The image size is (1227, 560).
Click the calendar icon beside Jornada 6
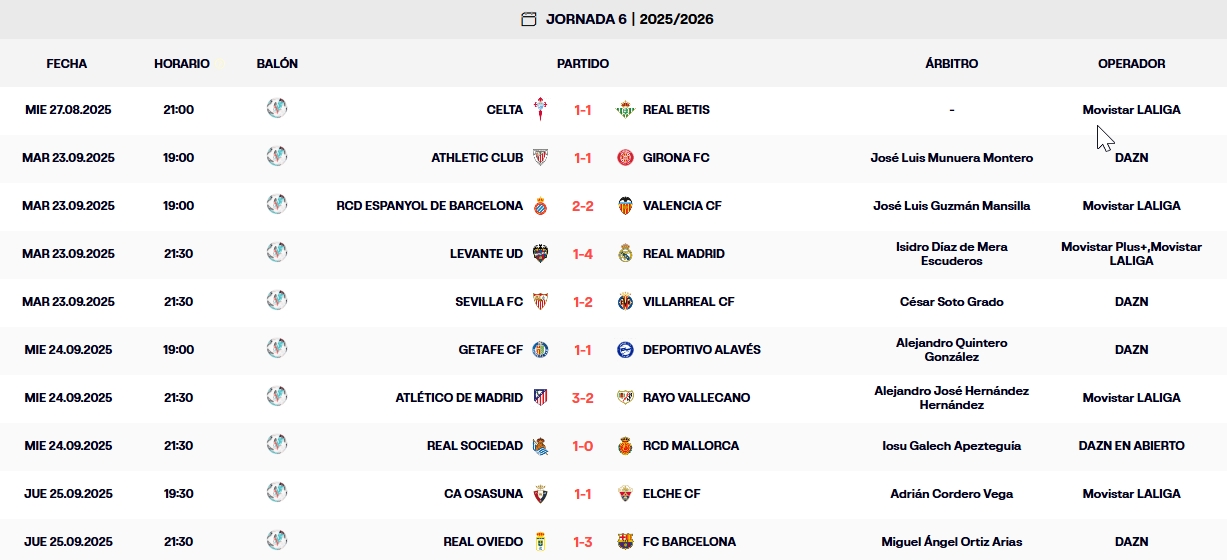[x=529, y=19]
